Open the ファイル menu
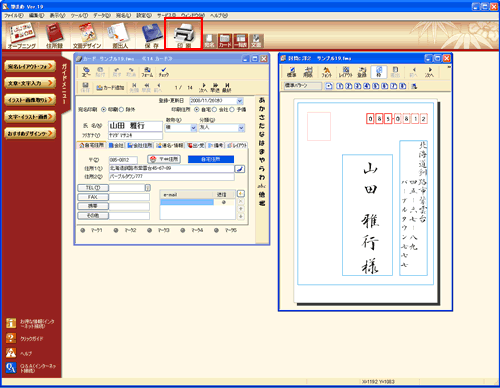This screenshot has width=500, height=388. coord(14,15)
